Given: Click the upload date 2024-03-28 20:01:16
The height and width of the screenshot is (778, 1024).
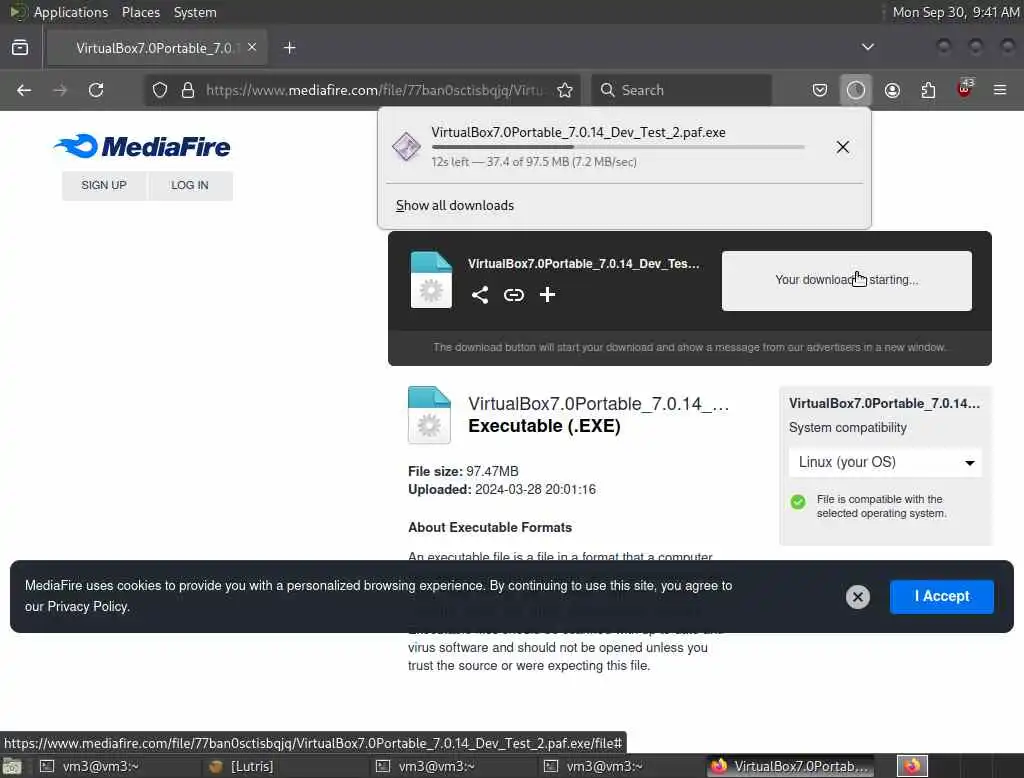Looking at the screenshot, I should coord(536,490).
